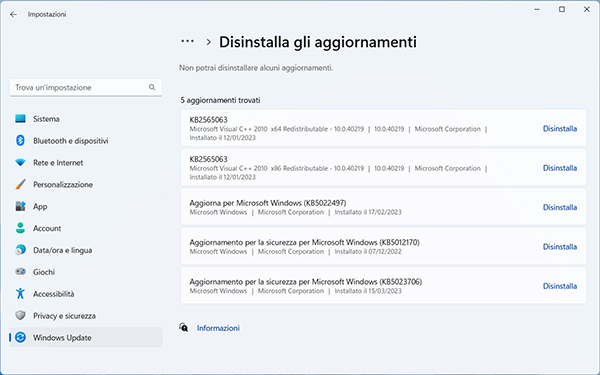Click the Windows Update sync icon
The height and width of the screenshot is (375, 600).
pyautogui.click(x=20, y=338)
